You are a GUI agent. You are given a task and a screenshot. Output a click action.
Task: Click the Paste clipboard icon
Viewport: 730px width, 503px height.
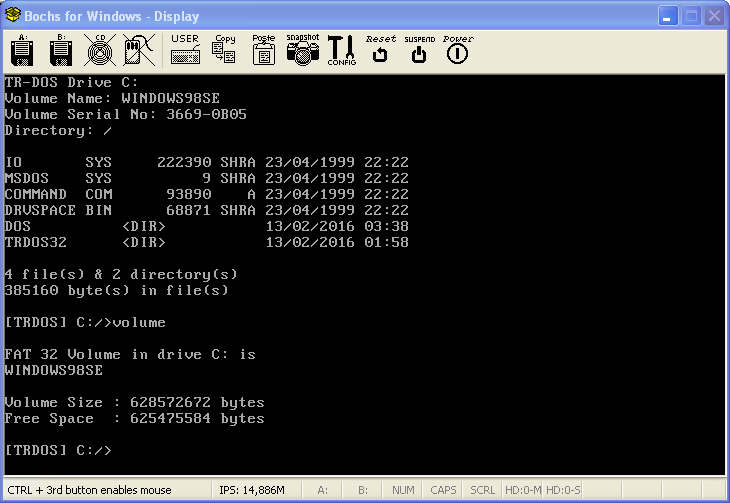tap(263, 49)
